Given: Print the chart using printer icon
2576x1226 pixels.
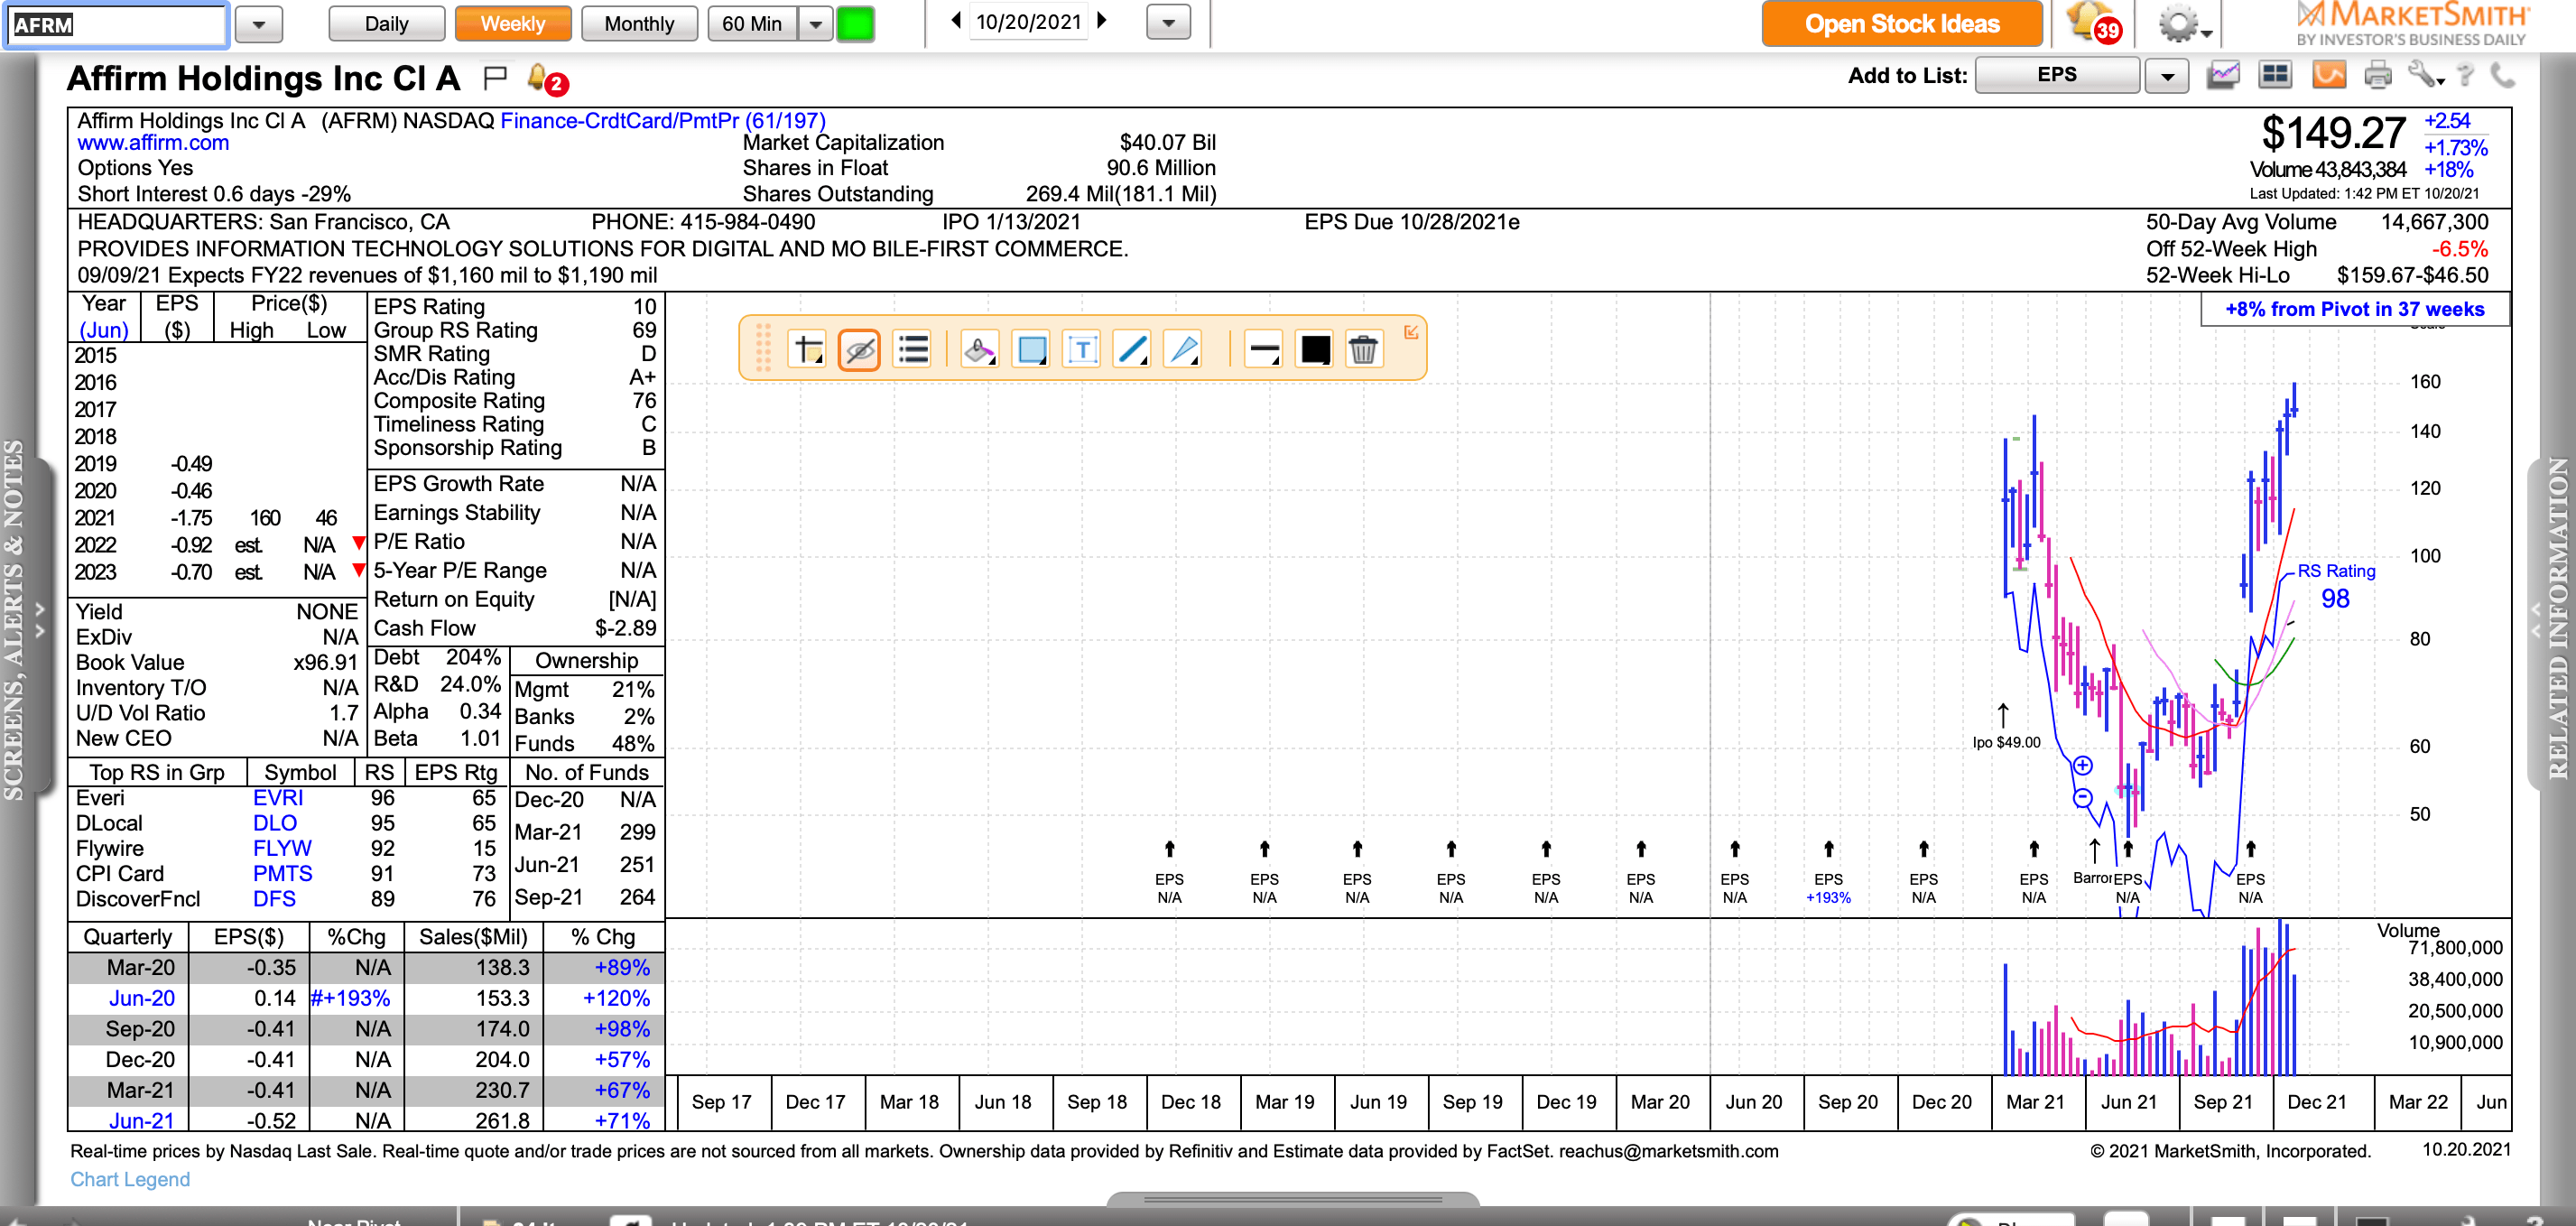Looking at the screenshot, I should click(x=2378, y=75).
